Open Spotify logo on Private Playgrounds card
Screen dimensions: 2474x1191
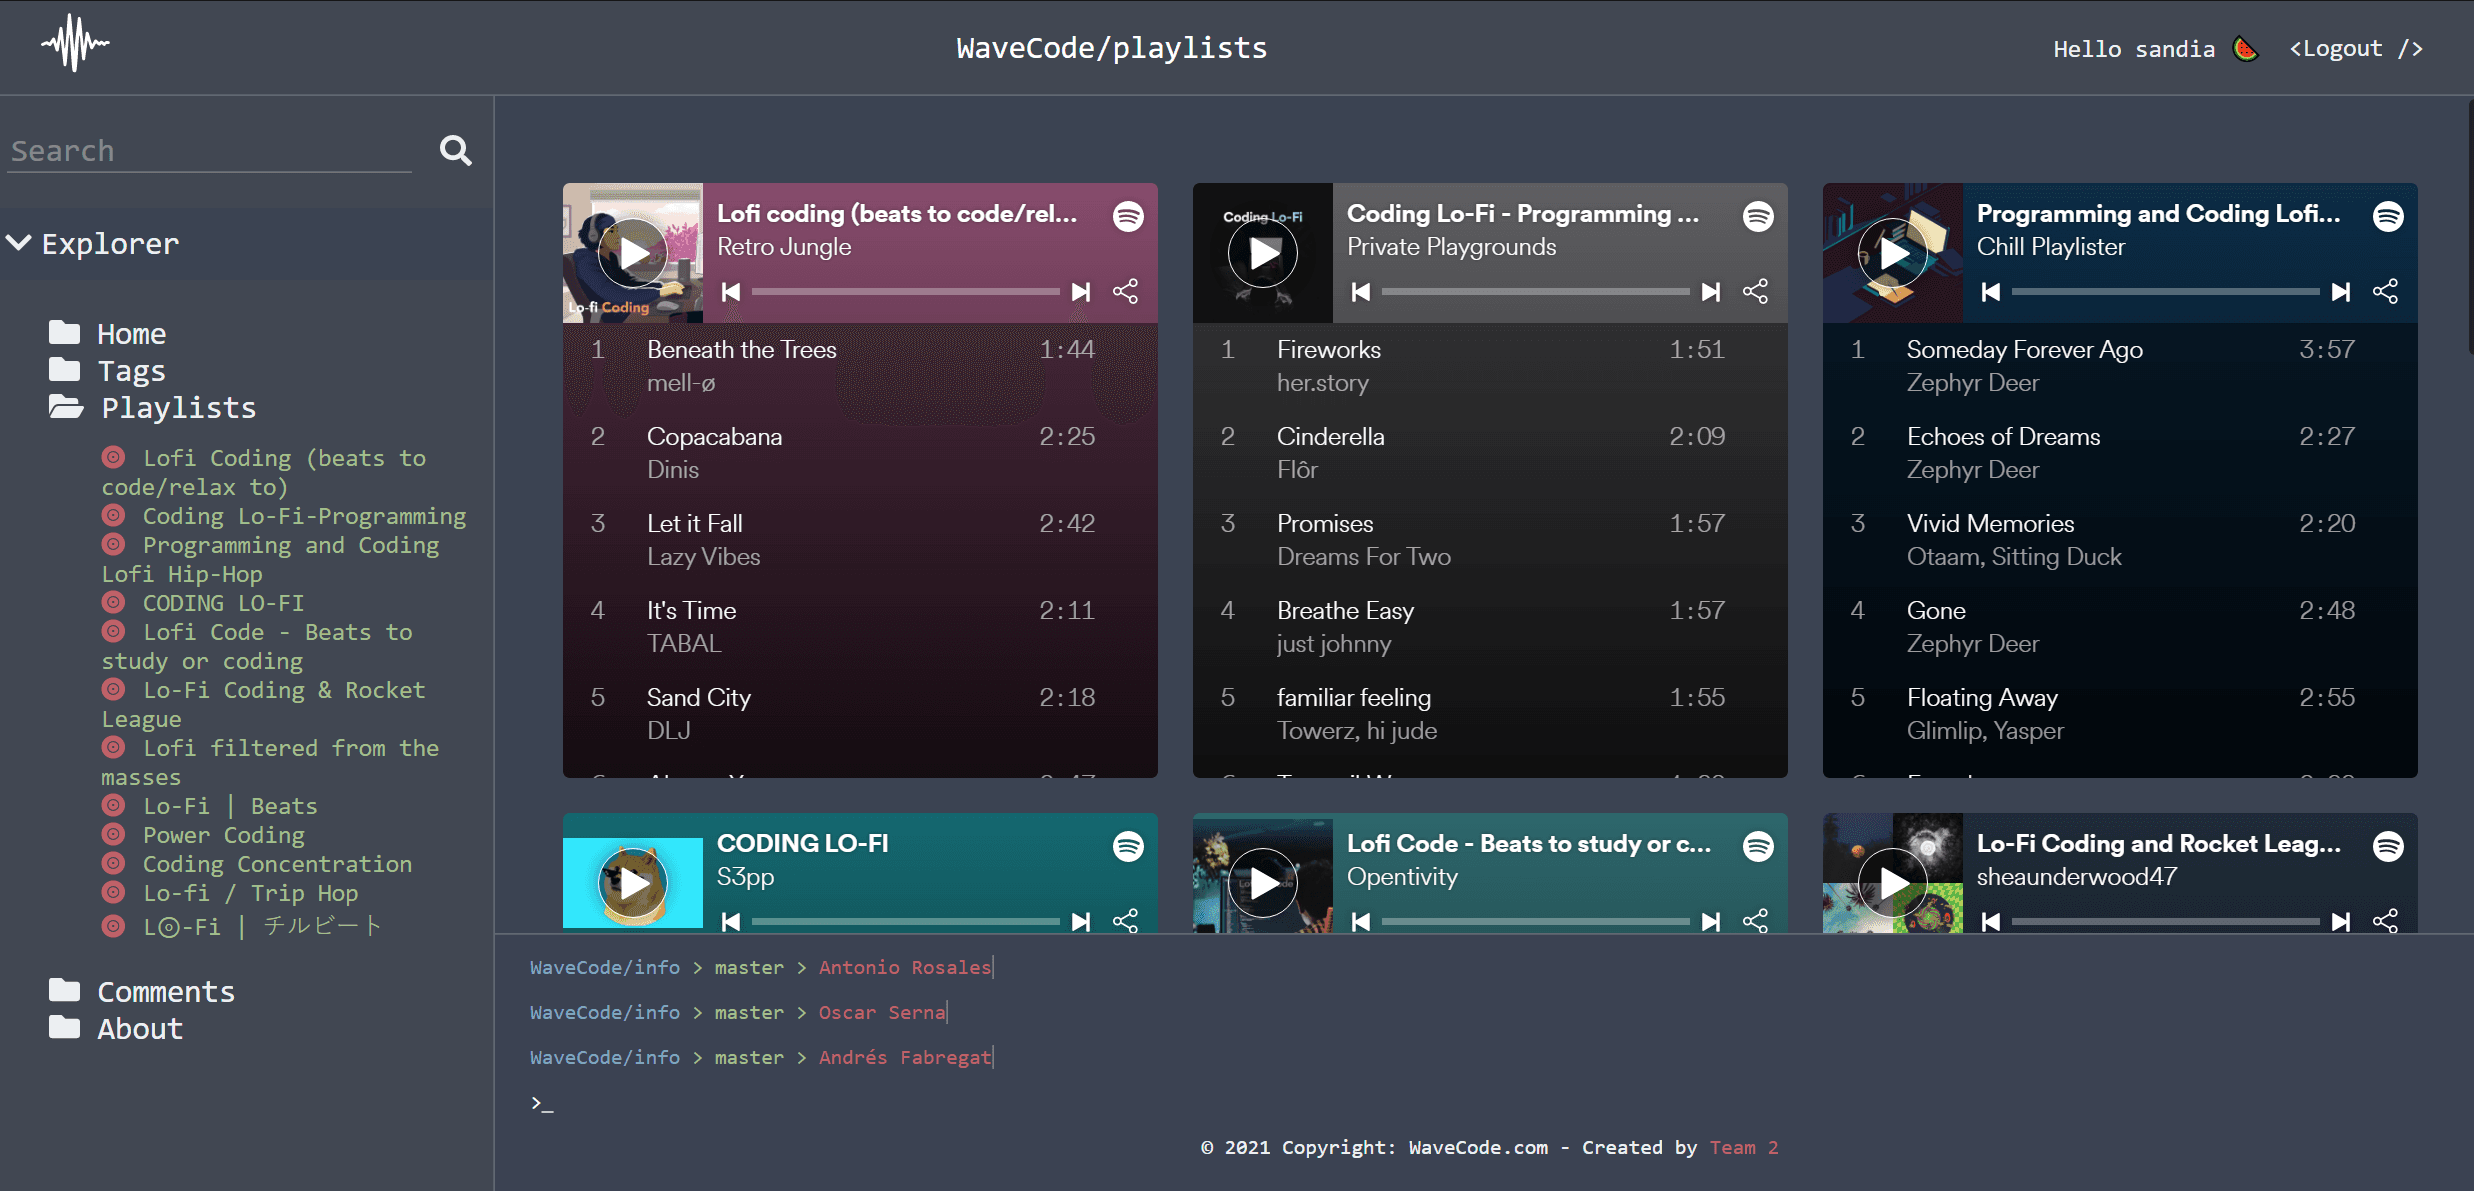pos(1759,216)
